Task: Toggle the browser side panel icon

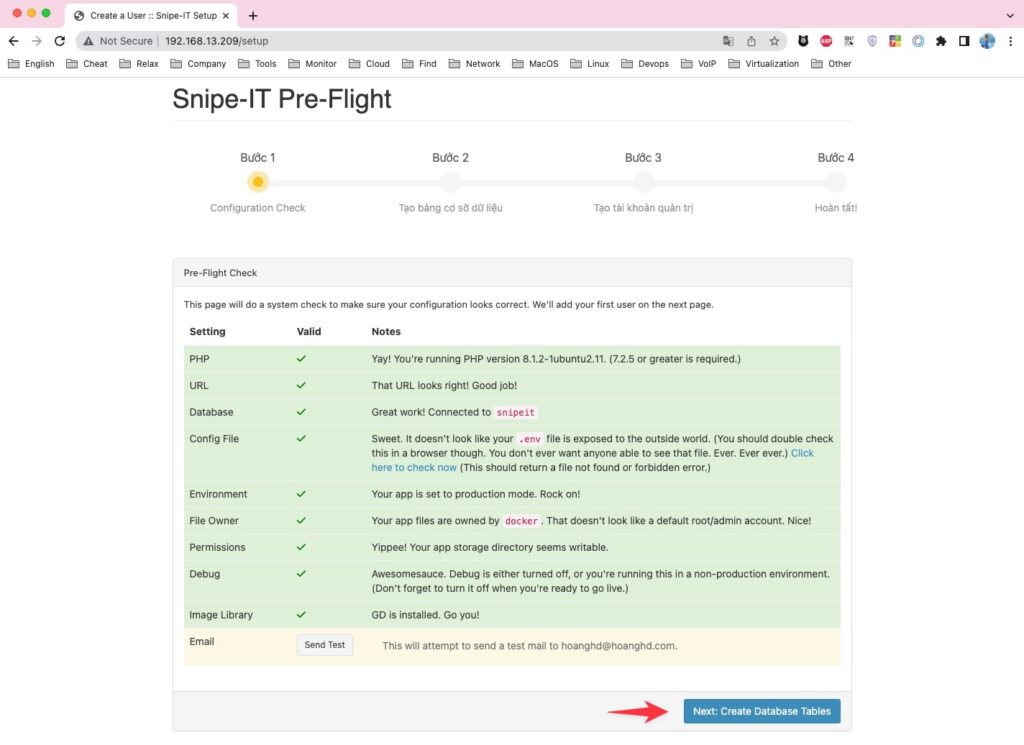Action: click(x=963, y=41)
